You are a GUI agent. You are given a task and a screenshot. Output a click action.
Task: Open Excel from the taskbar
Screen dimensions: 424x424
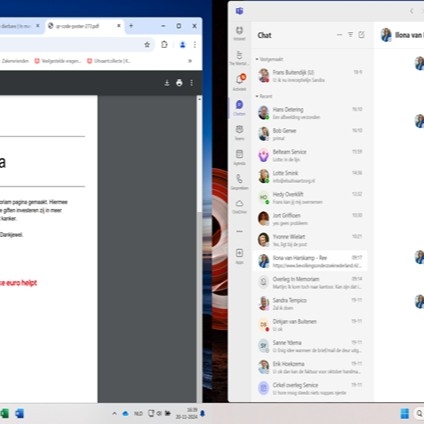[4, 414]
